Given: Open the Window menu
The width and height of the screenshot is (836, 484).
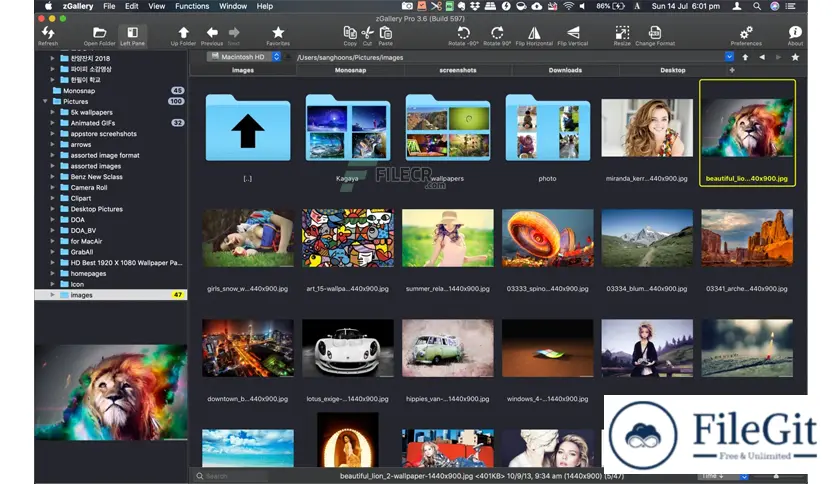Looking at the screenshot, I should click(x=233, y=6).
